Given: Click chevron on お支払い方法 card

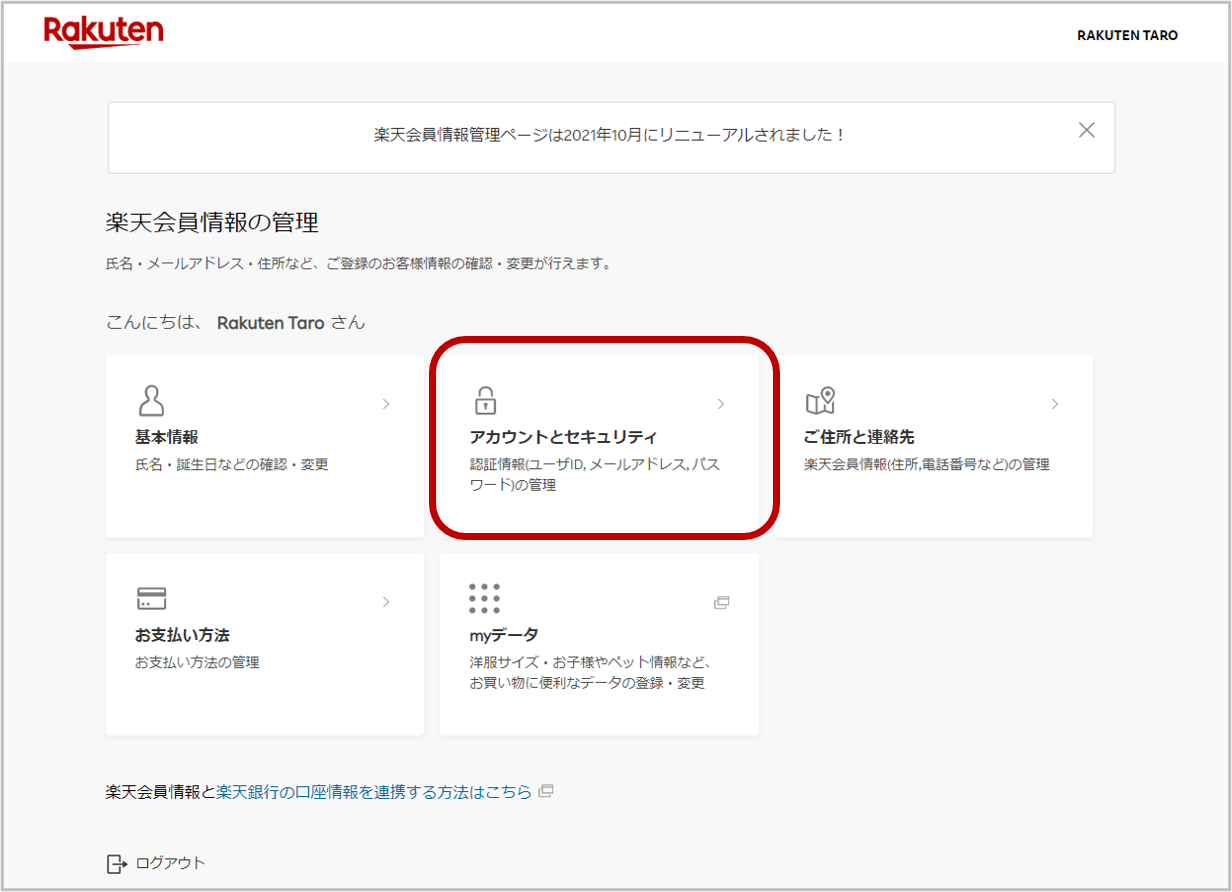Looking at the screenshot, I should click(386, 602).
